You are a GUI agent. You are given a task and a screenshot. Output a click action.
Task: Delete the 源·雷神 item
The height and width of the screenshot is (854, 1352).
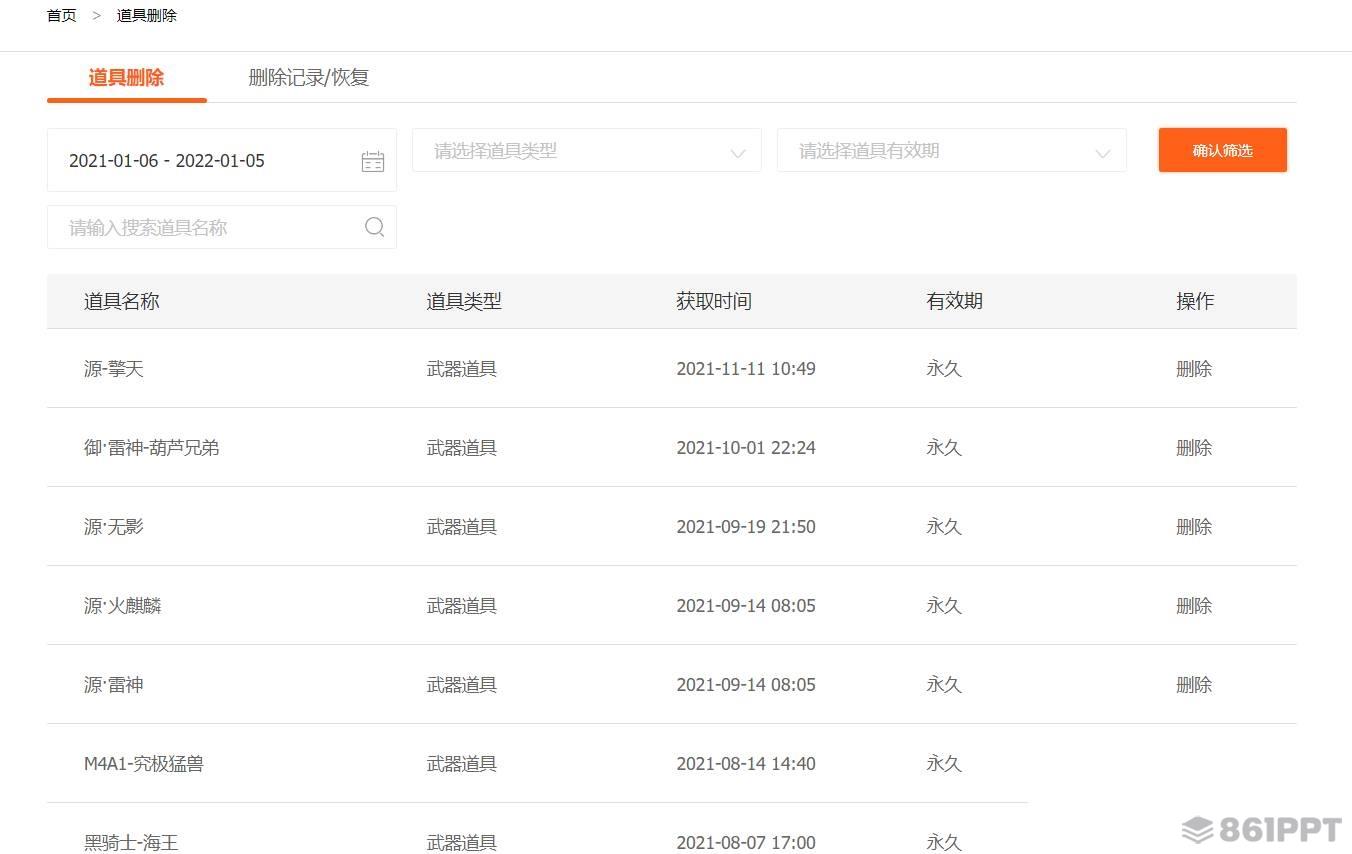click(1194, 685)
